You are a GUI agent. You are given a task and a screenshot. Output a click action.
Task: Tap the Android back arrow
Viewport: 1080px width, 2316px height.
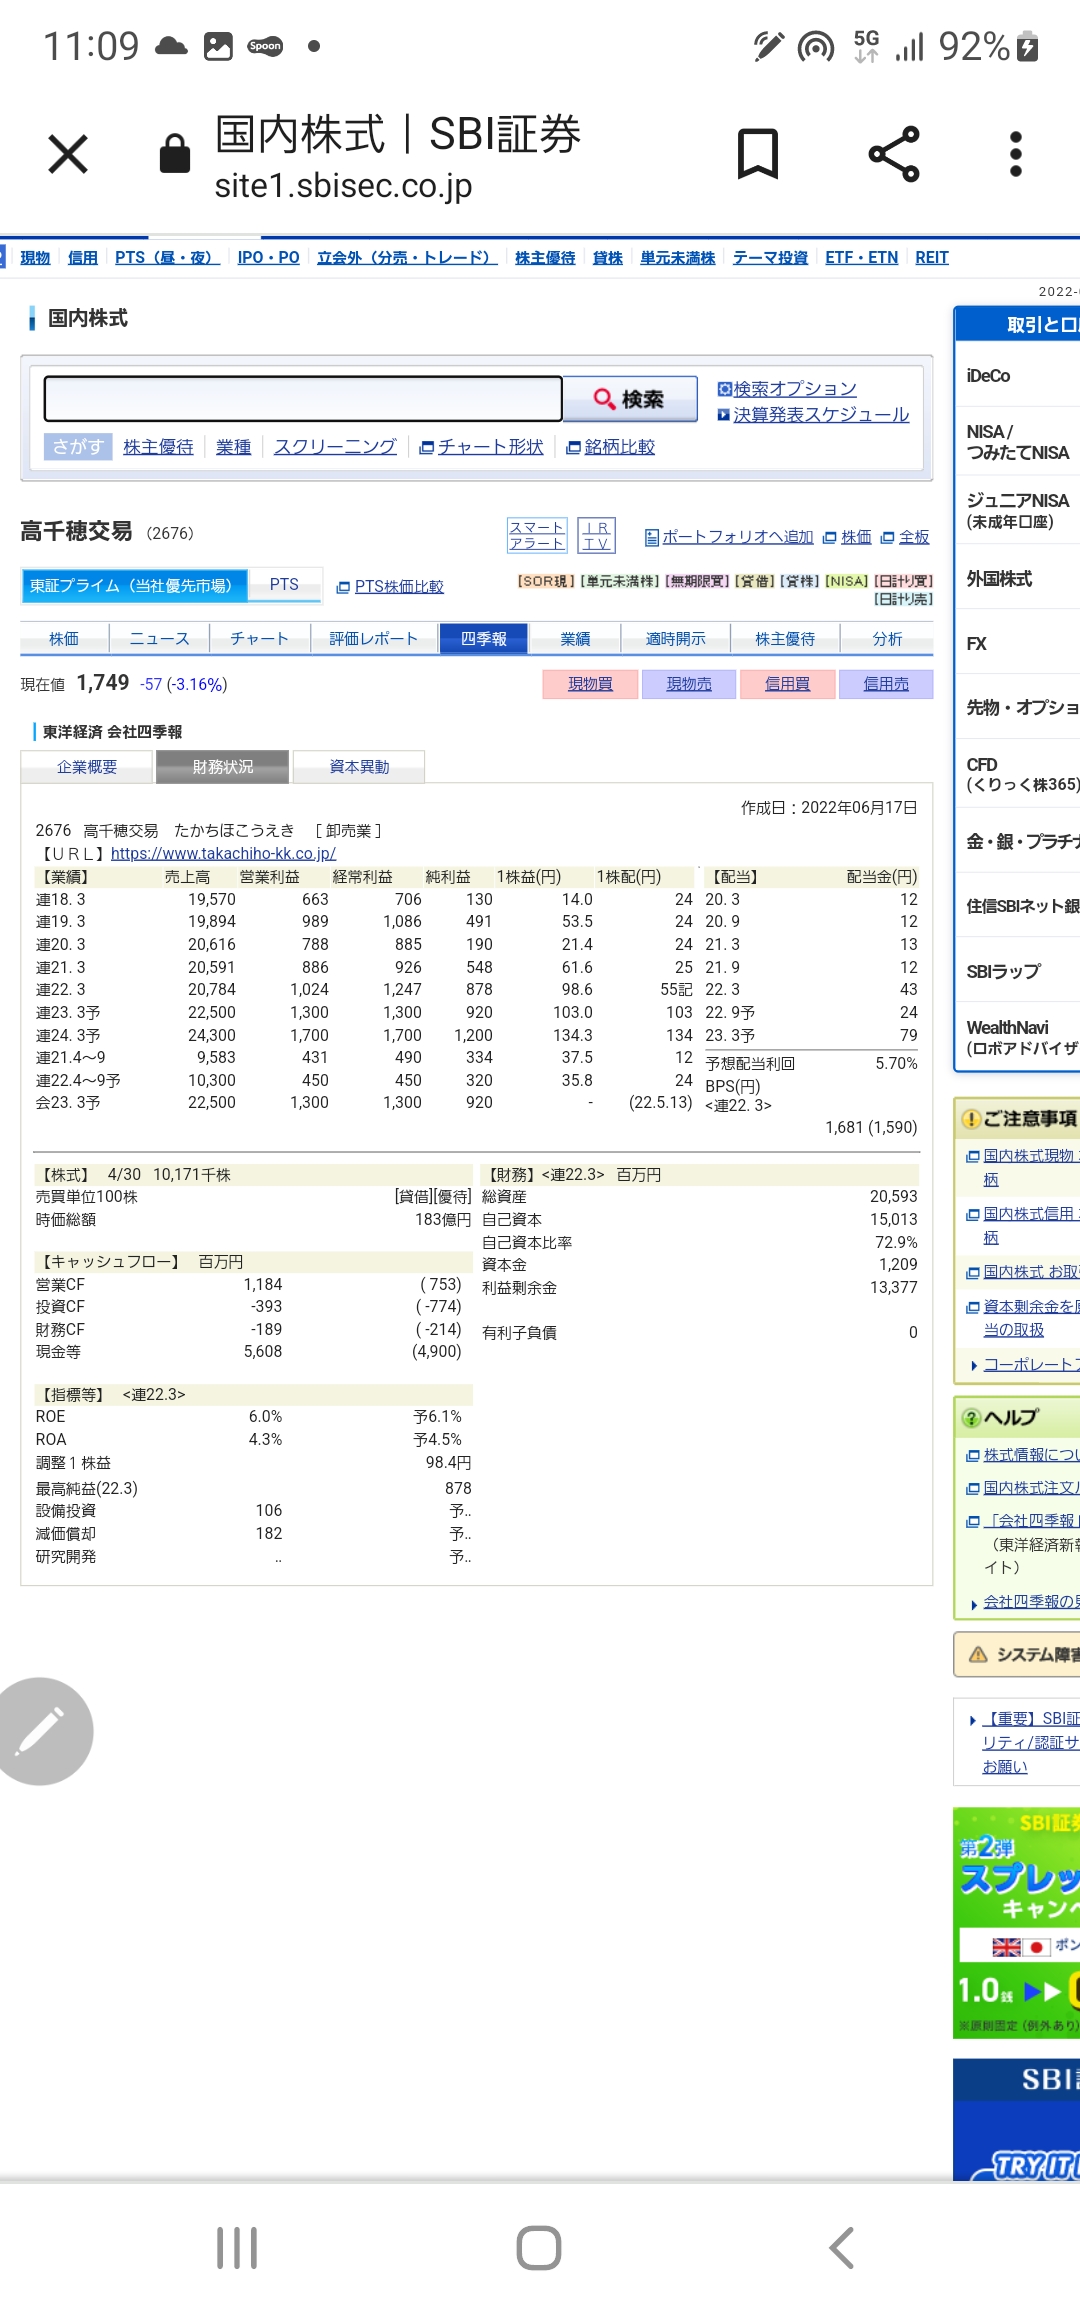pos(842,2248)
